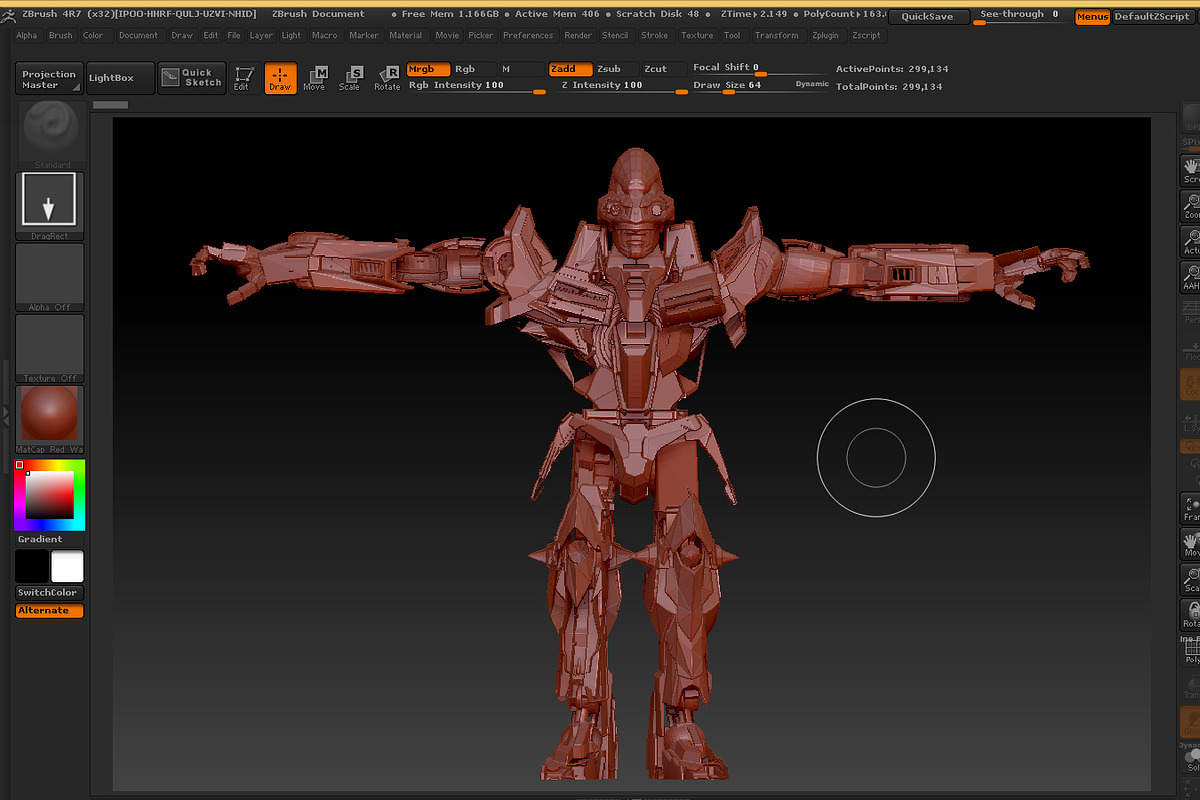Switch to the Move transform icon
This screenshot has width=1200, height=800.
point(315,77)
